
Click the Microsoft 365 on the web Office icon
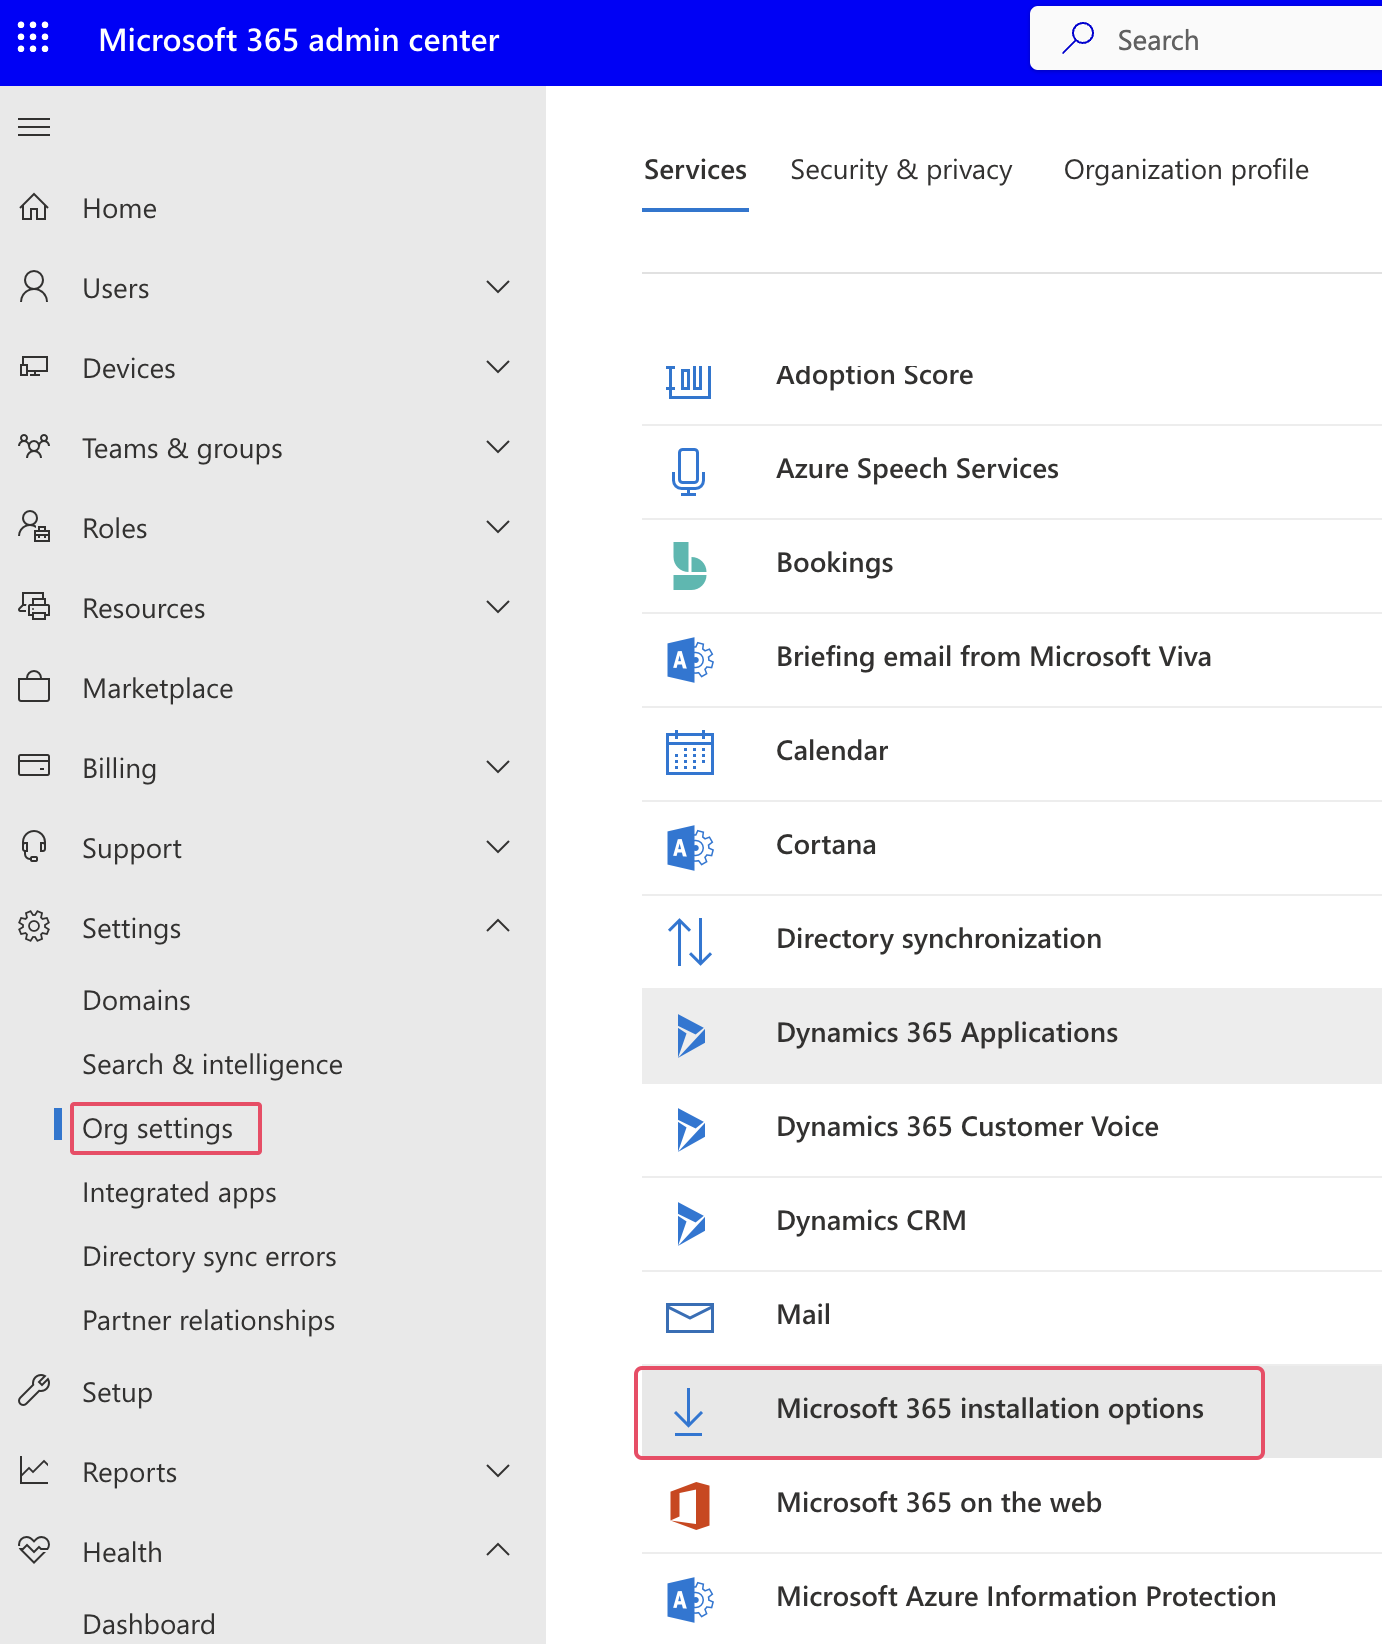(689, 1506)
